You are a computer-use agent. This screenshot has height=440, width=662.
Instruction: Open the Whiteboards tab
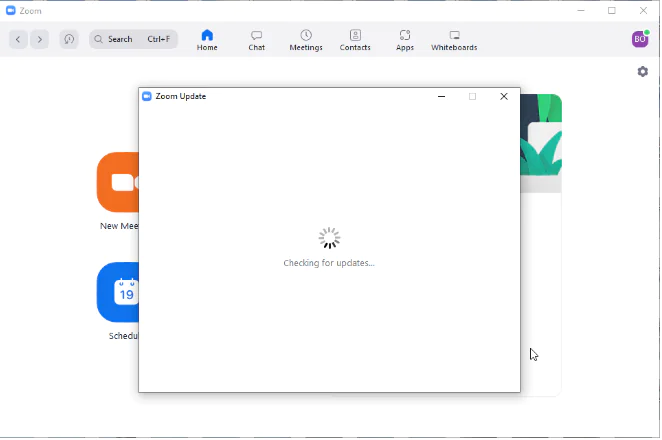pos(454,40)
